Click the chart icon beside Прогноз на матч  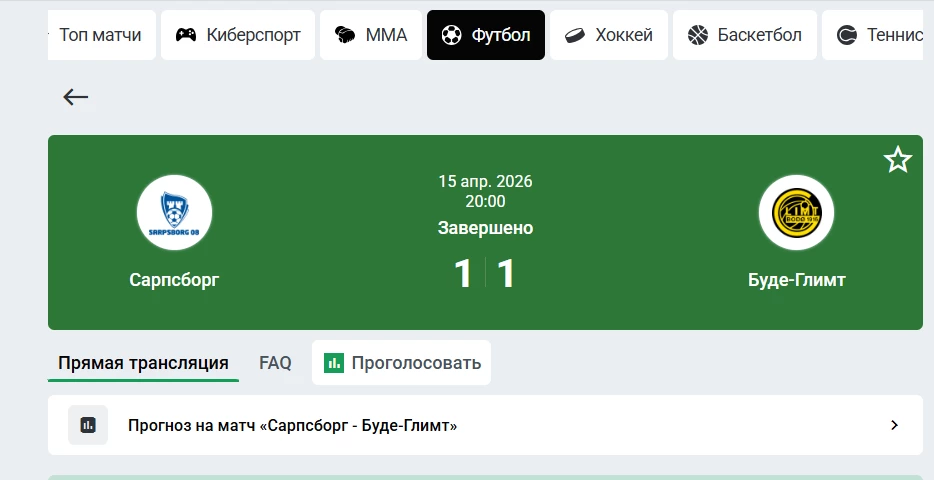click(88, 425)
